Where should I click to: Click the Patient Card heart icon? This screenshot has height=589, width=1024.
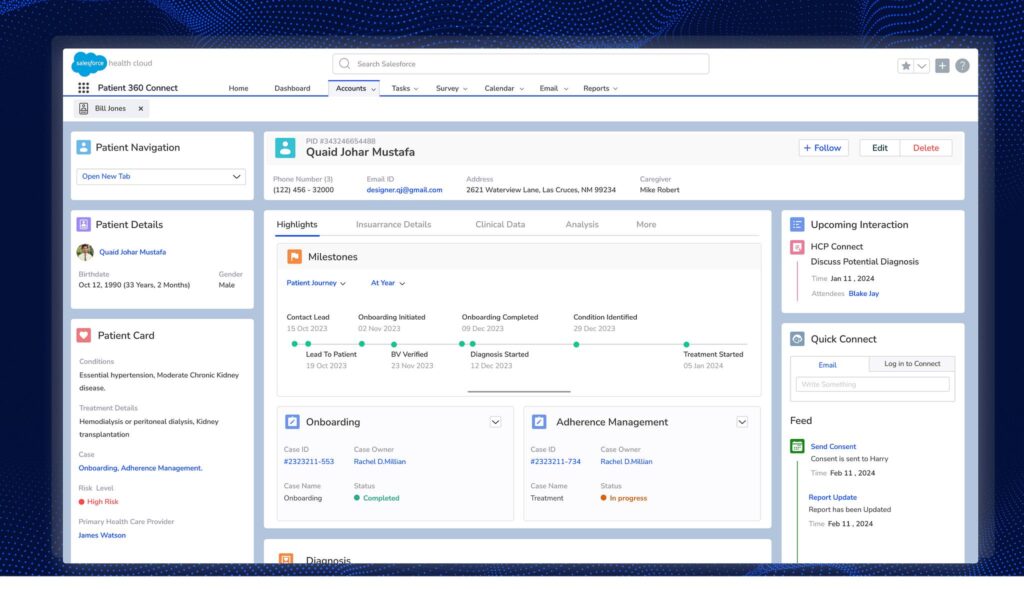[84, 335]
